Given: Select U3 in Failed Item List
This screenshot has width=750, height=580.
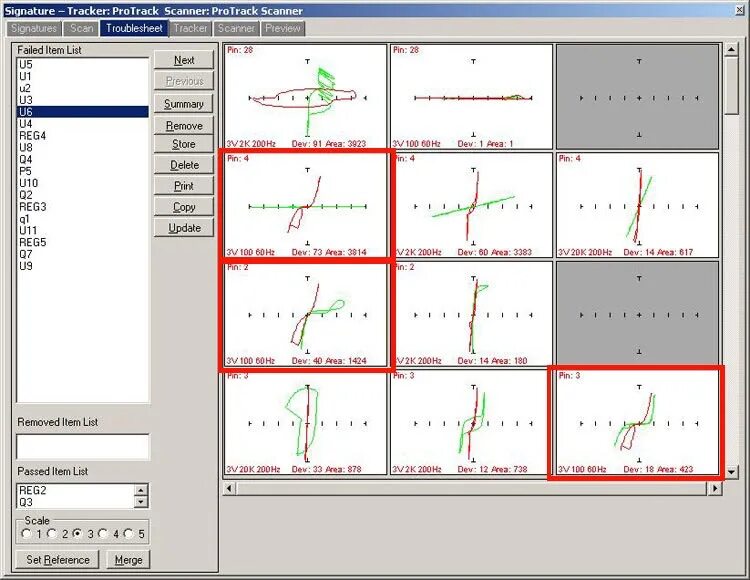Looking at the screenshot, I should point(83,100).
